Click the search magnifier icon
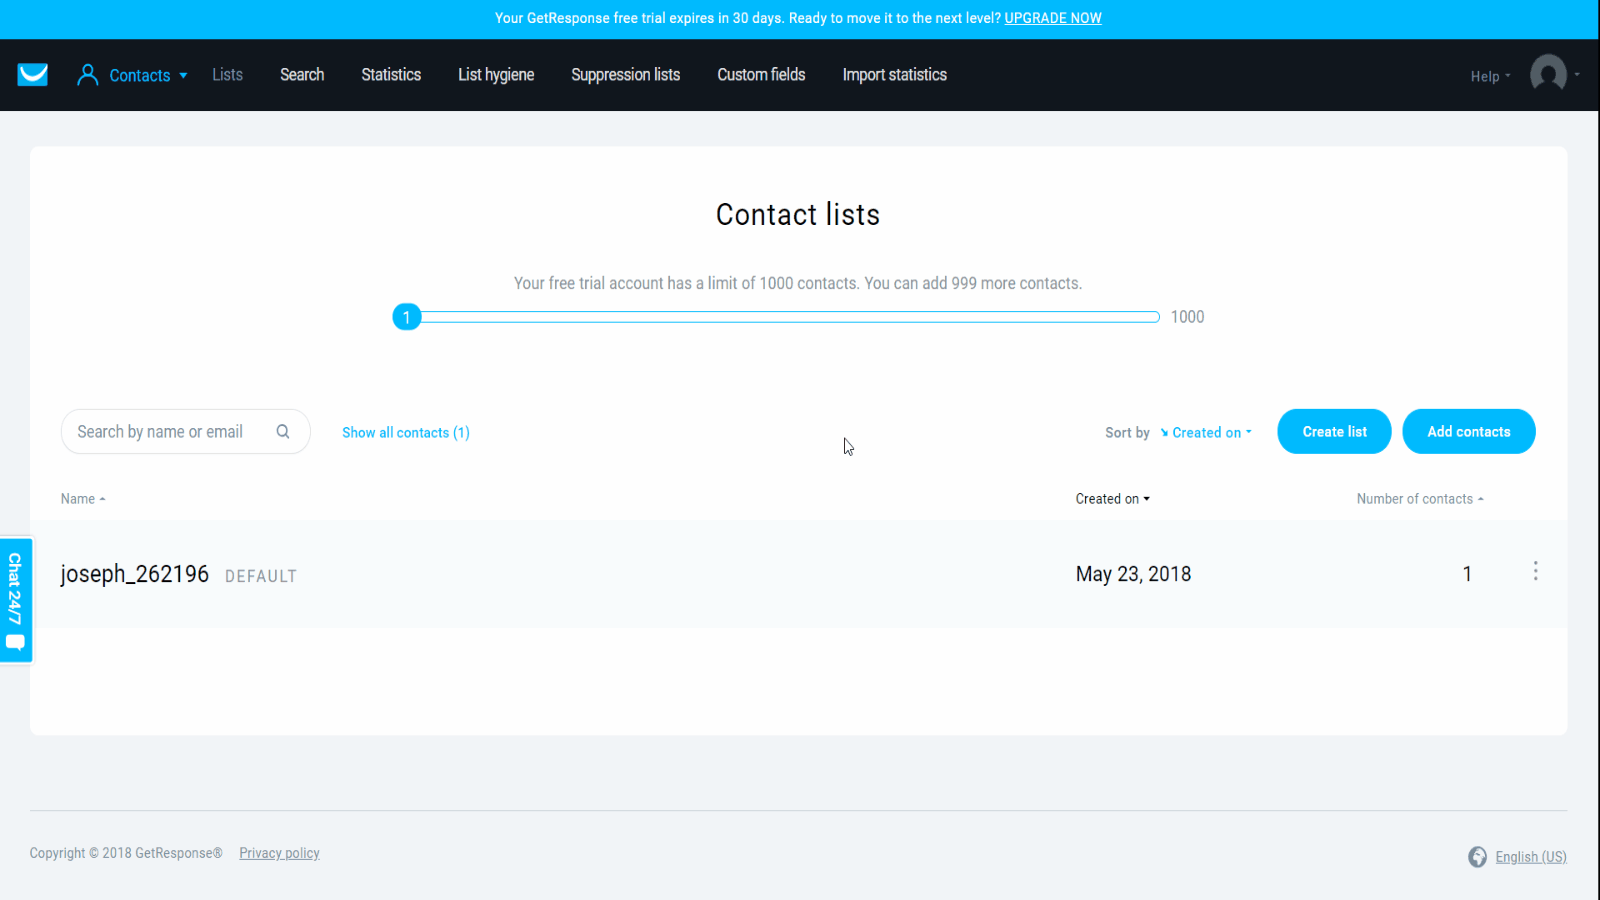This screenshot has width=1600, height=900. coord(283,432)
